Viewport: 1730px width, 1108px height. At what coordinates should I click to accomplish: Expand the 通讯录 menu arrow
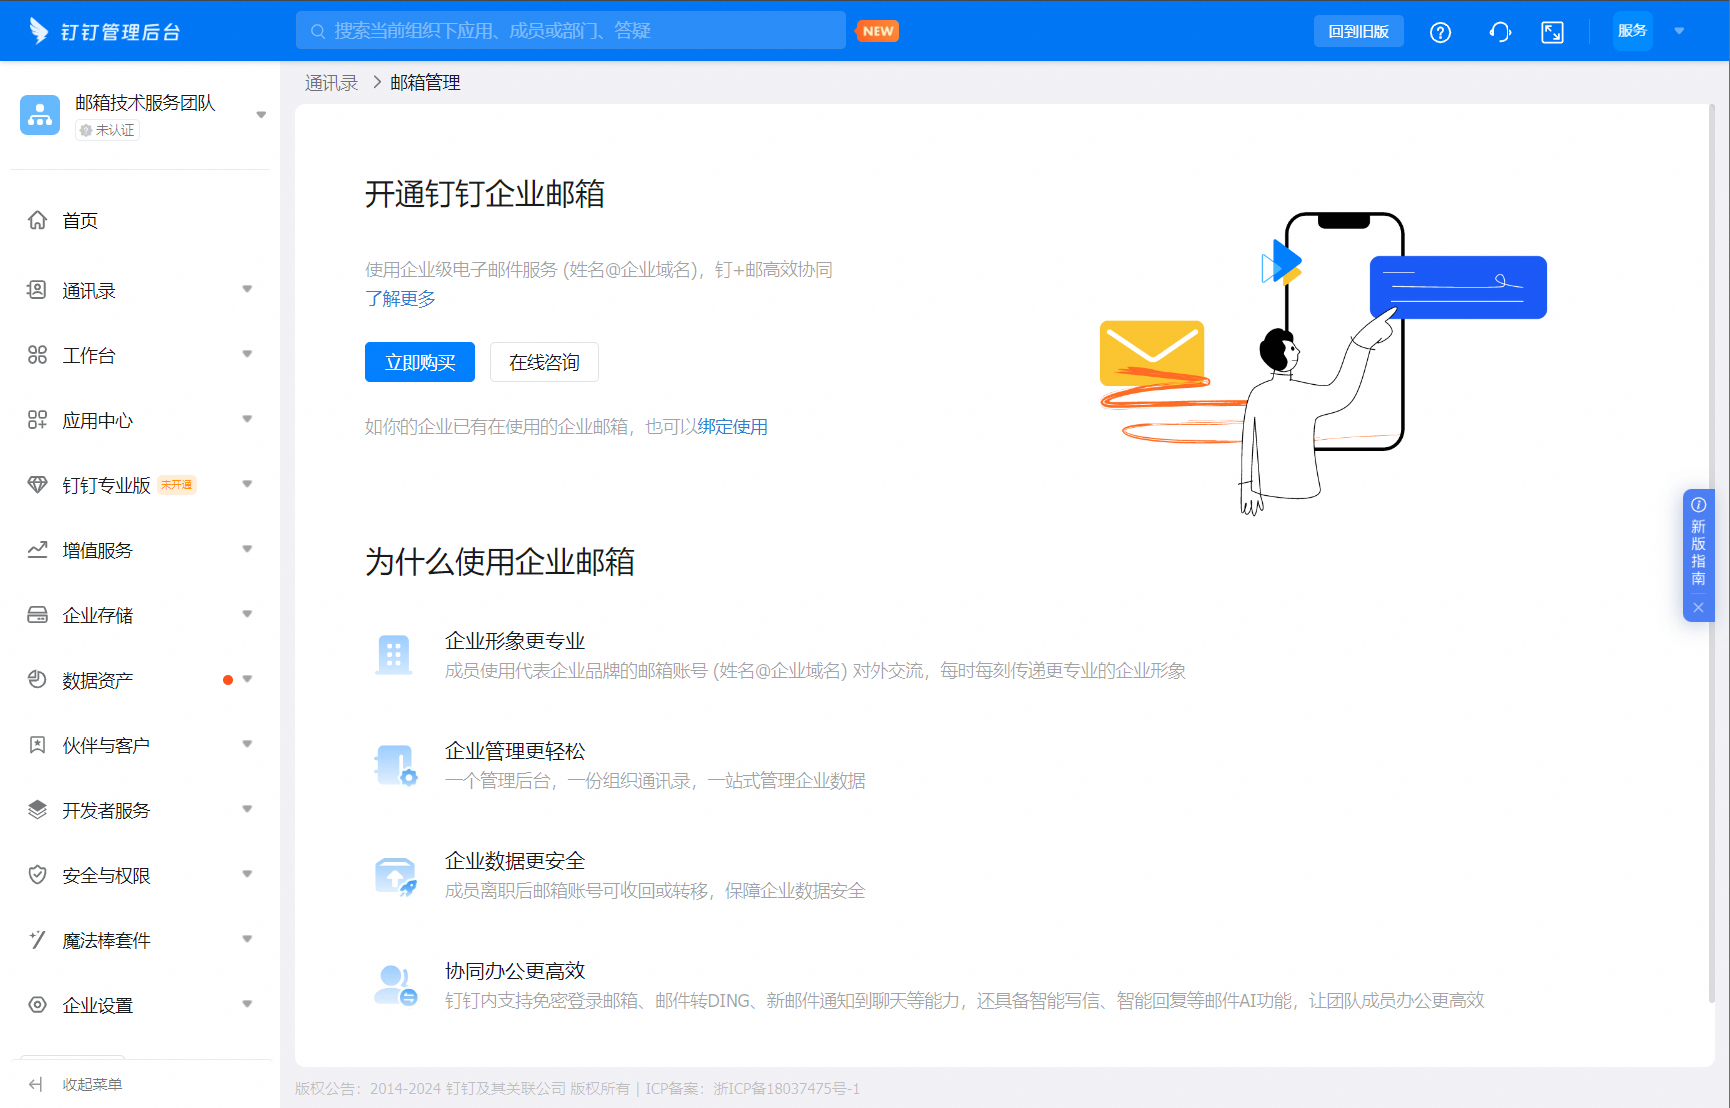click(247, 290)
